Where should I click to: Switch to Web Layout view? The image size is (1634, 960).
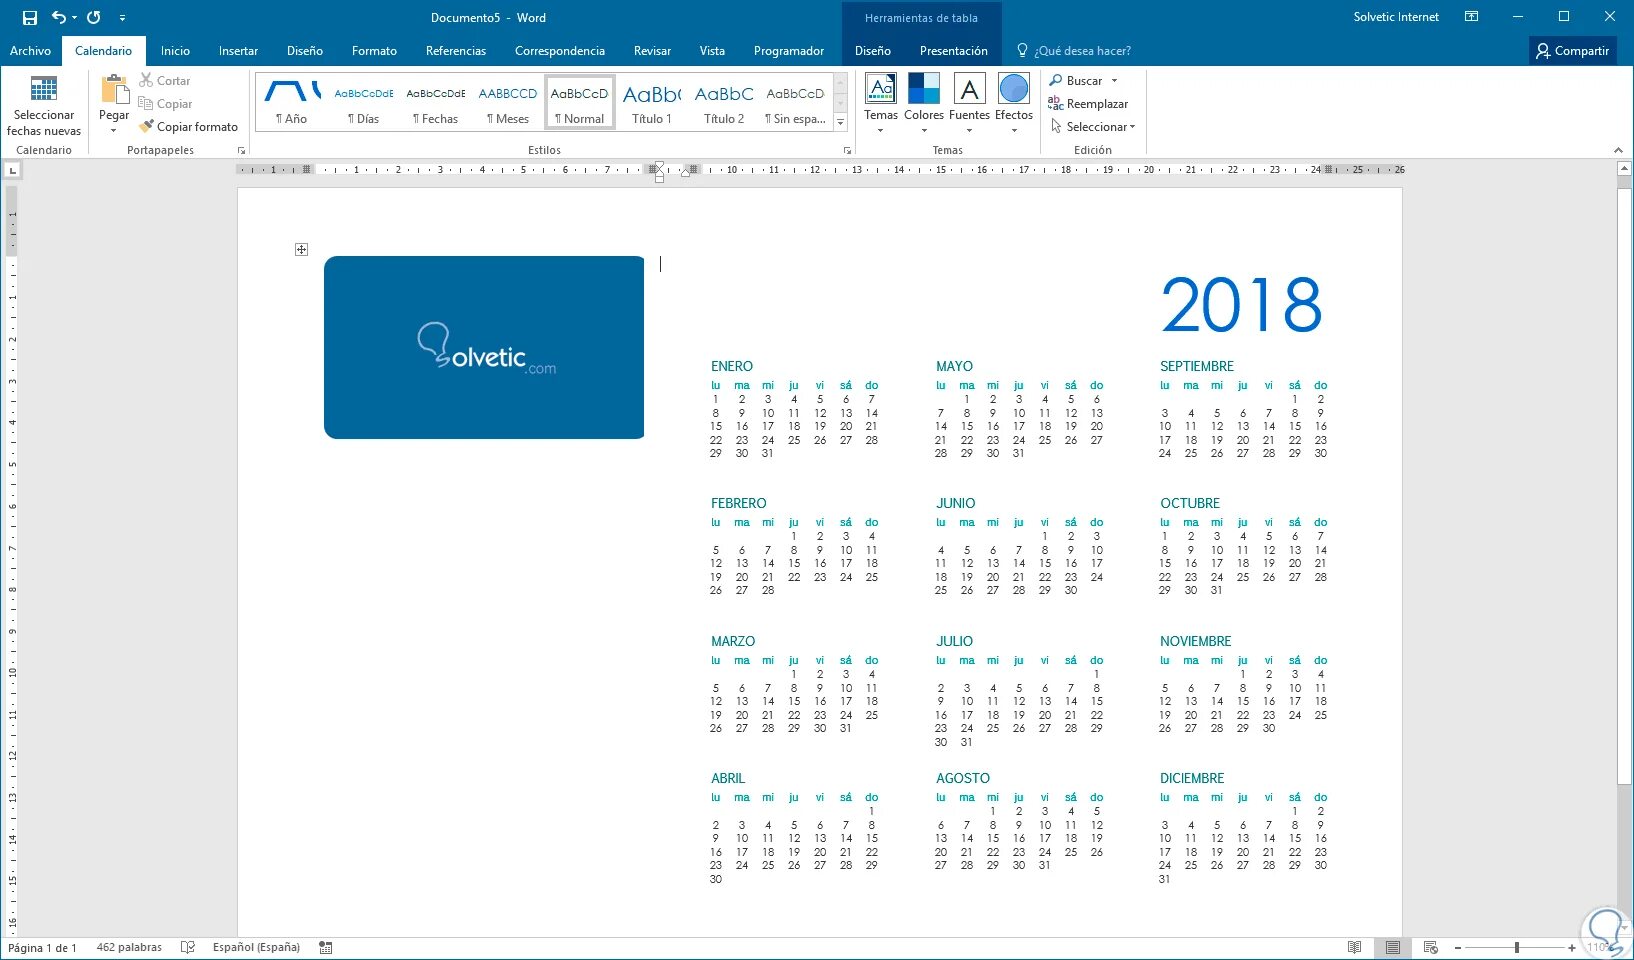(1430, 947)
